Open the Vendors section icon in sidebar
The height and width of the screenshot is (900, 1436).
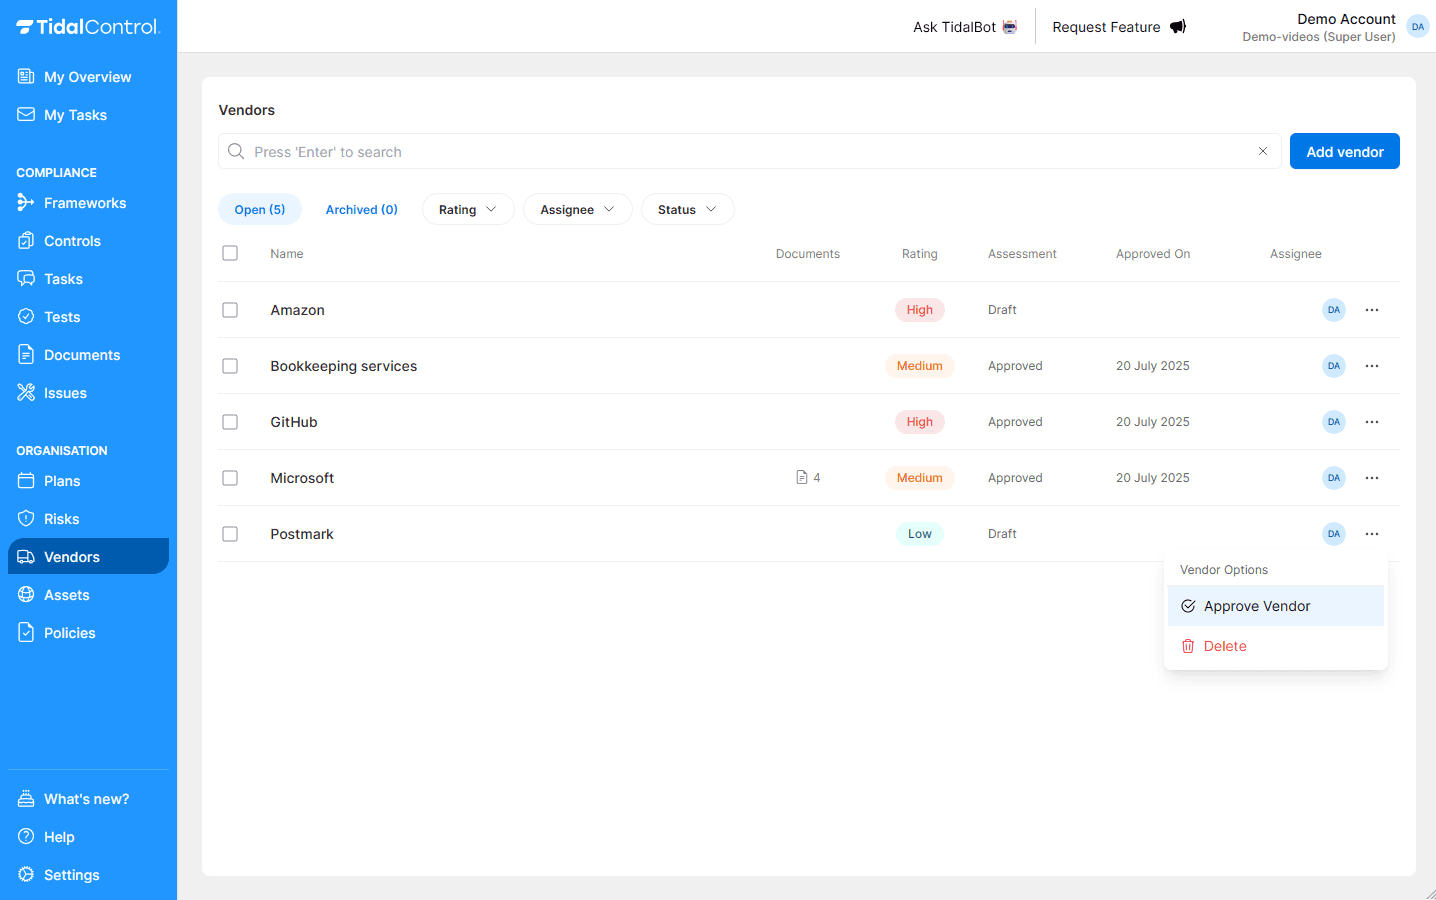[27, 556]
